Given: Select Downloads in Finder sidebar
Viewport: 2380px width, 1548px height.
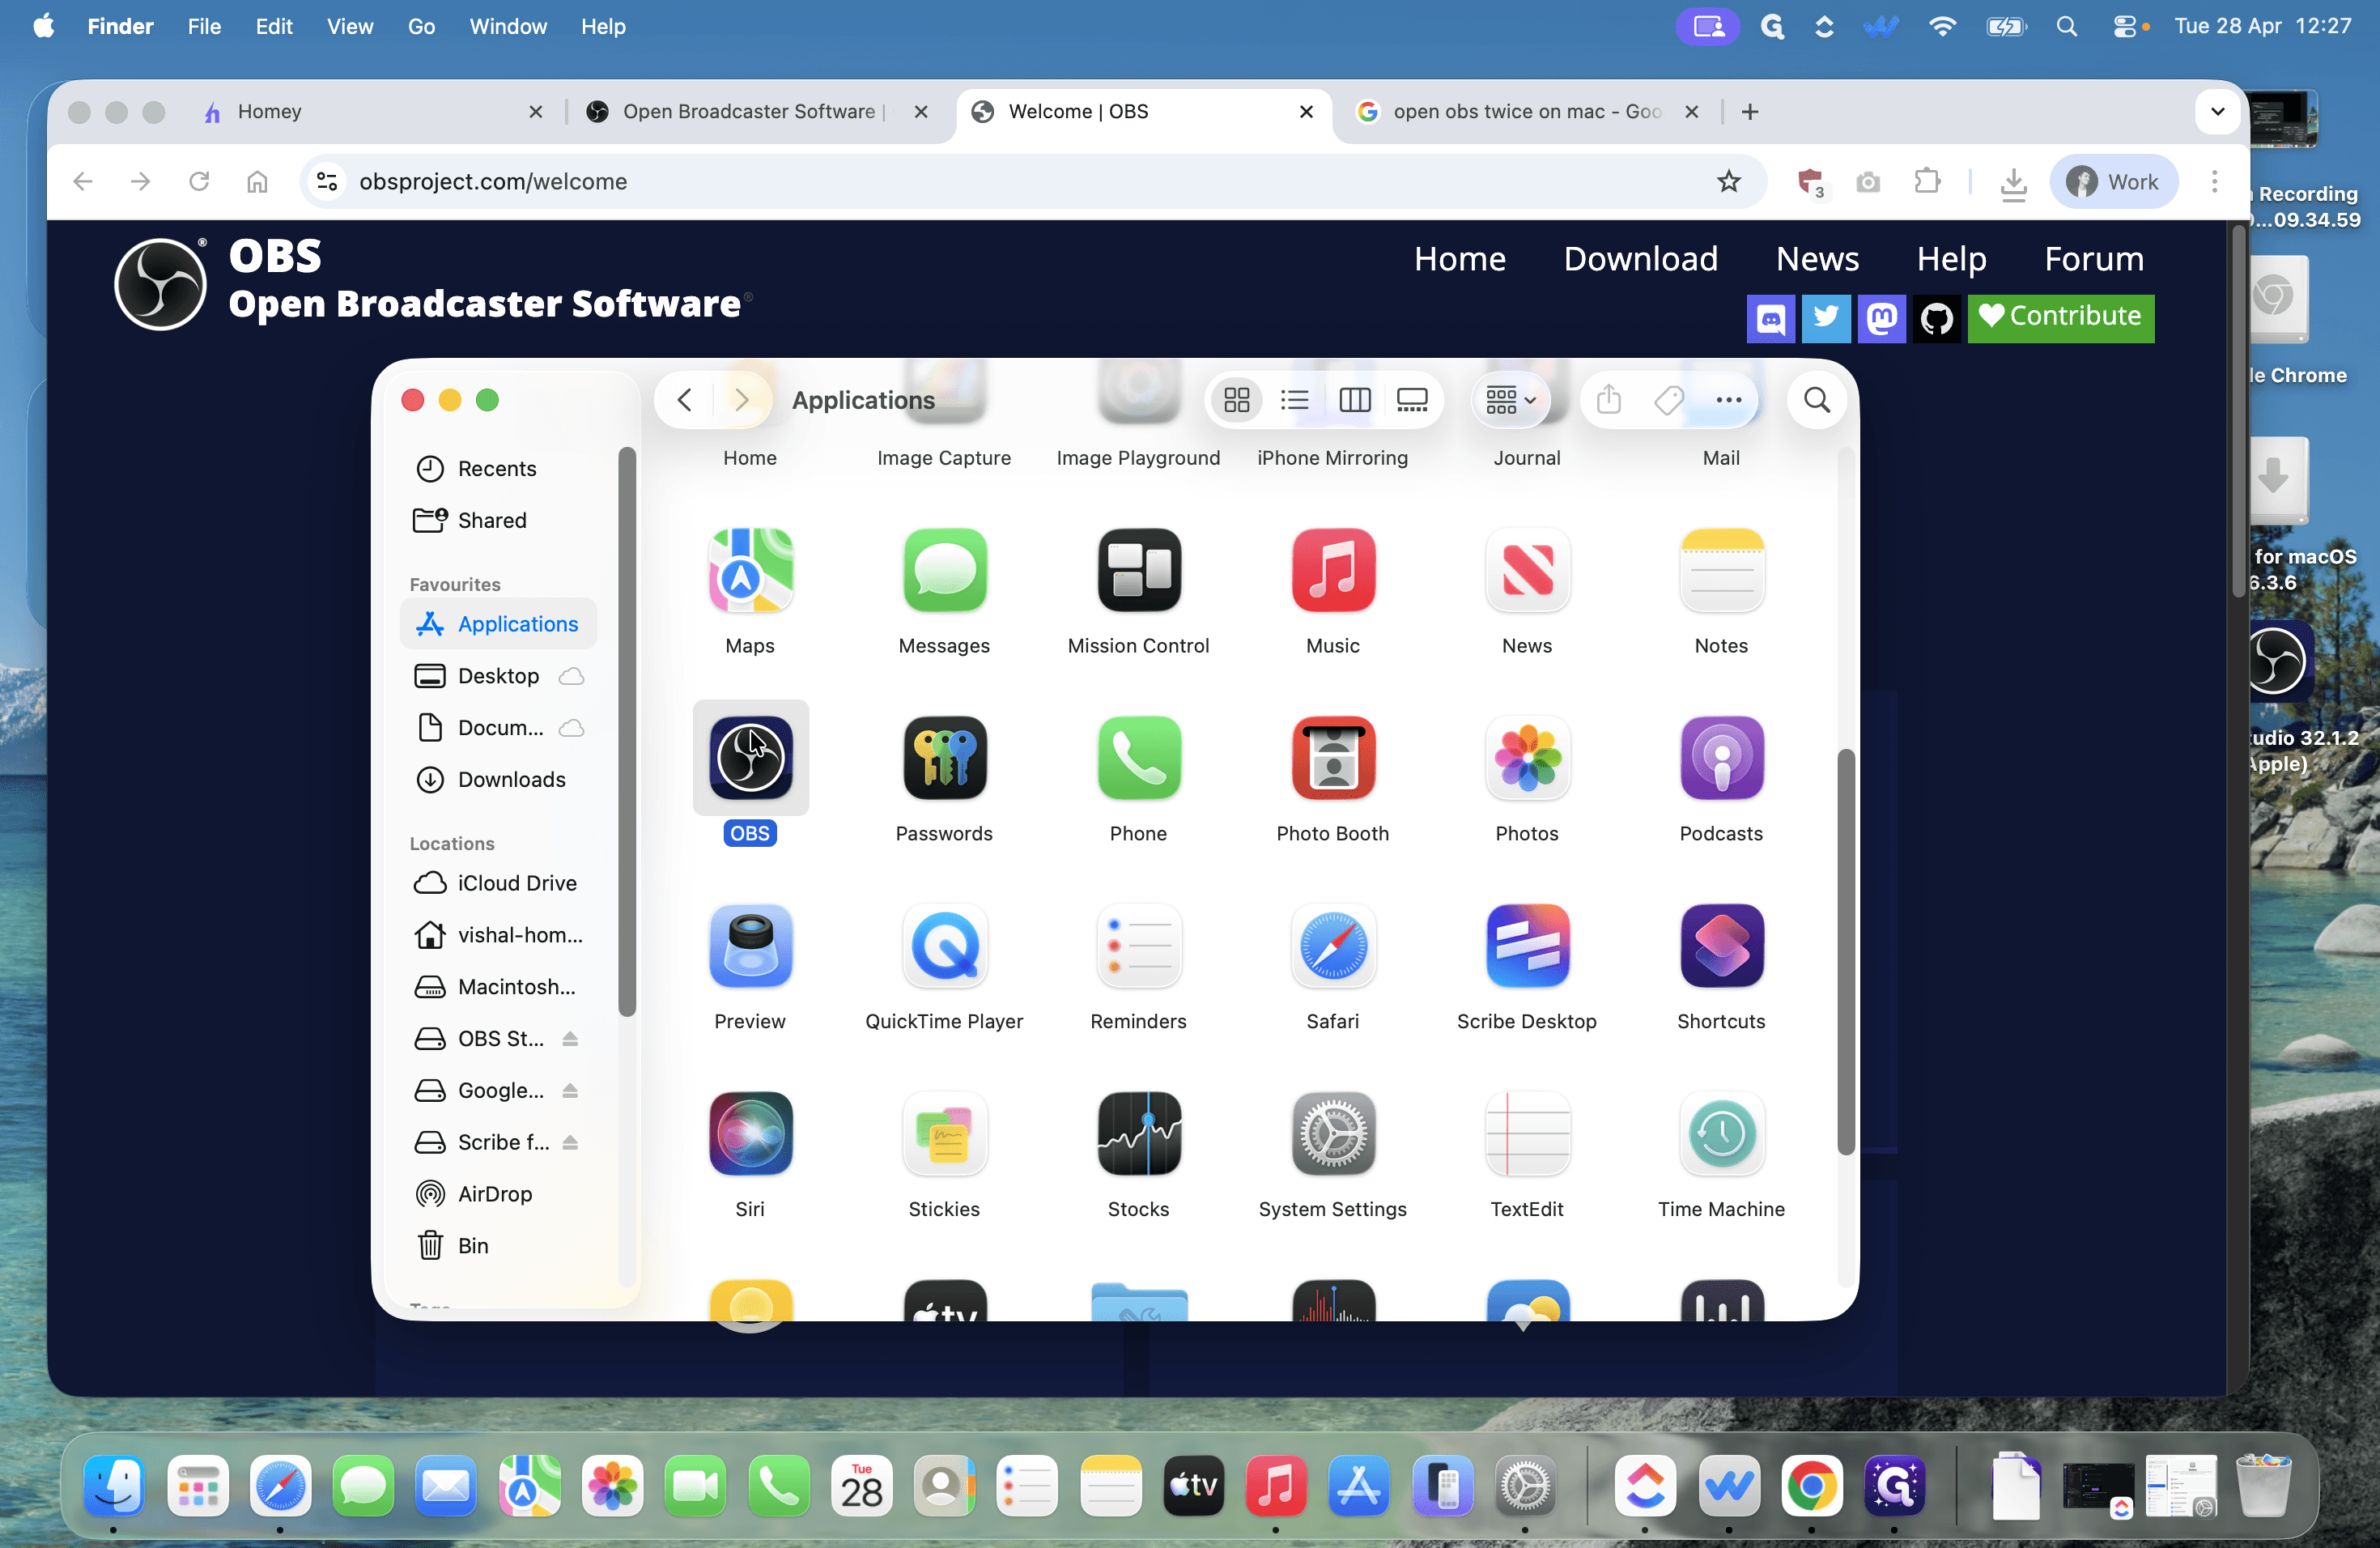Looking at the screenshot, I should coord(498,779).
